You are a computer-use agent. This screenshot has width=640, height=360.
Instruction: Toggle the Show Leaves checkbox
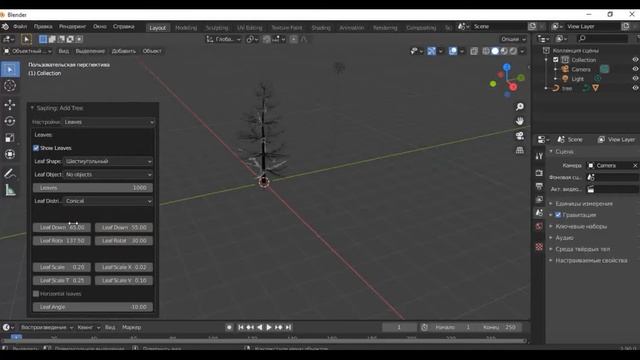(x=36, y=148)
